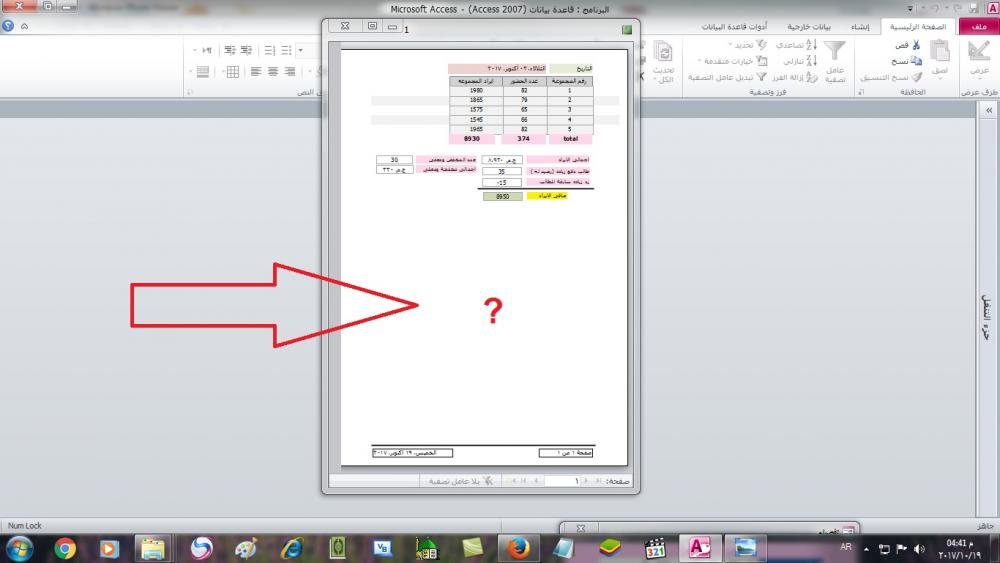The image size is (1000, 563).
Task: Click the Format Painter (نسخ التنسيق) brush
Action: pos(916,77)
